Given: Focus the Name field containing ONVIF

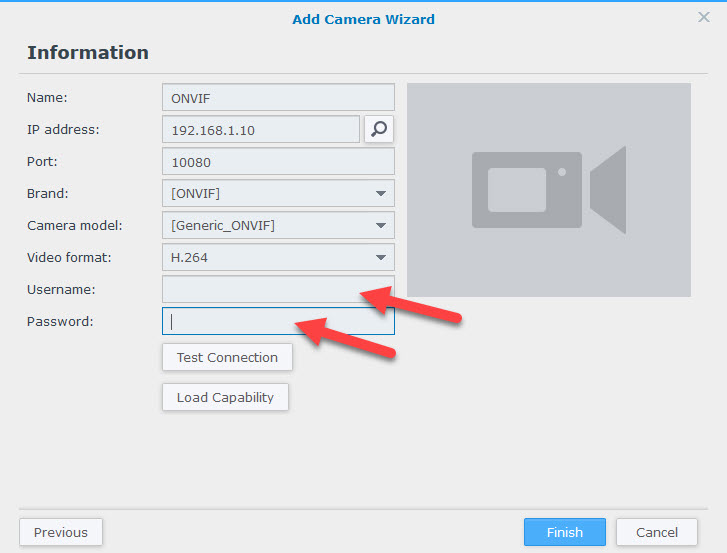Looking at the screenshot, I should click(x=278, y=97).
